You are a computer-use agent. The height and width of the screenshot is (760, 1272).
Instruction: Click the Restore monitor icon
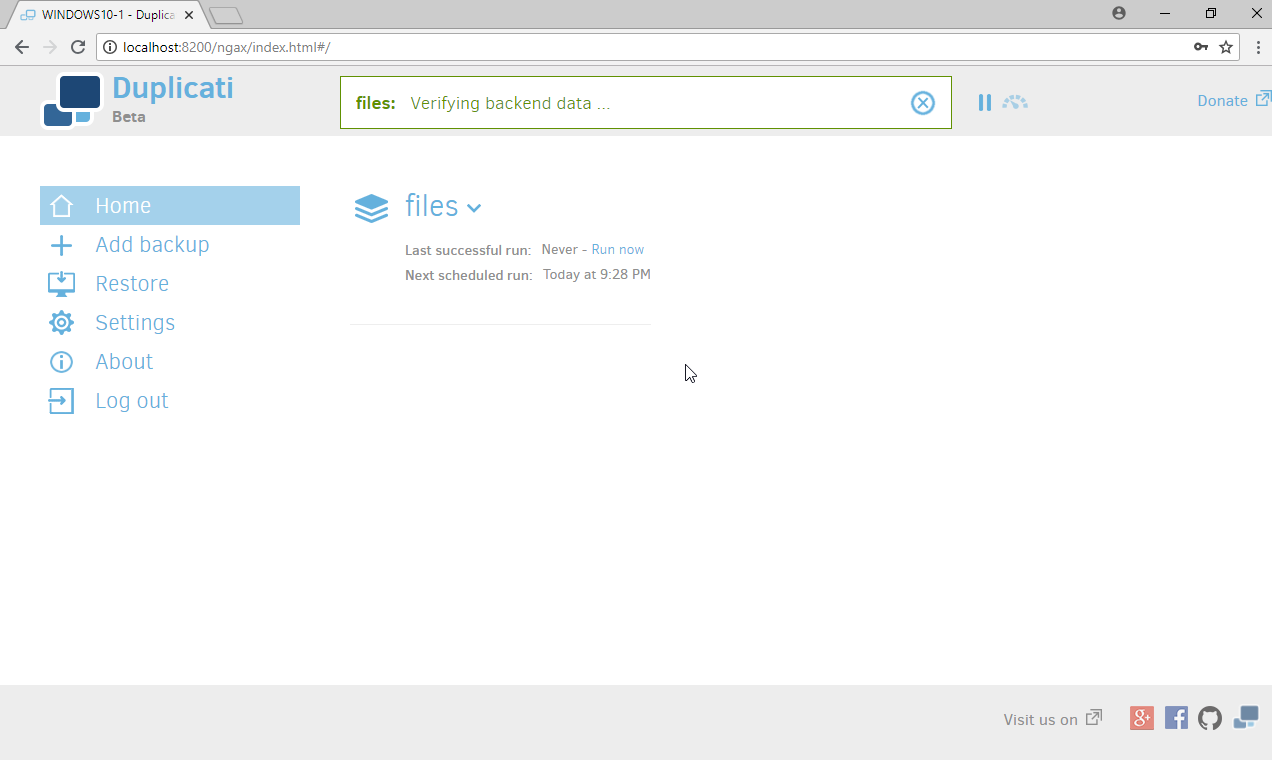(61, 284)
